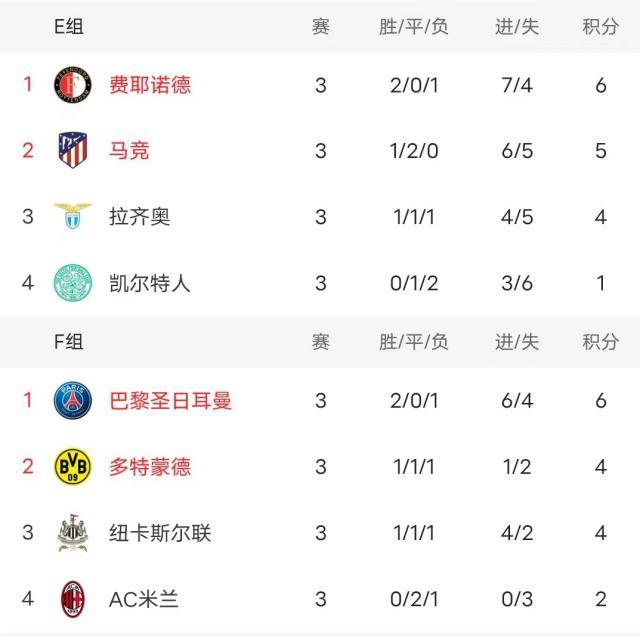Tap the Atlético Madrid club badge
The image size is (640, 636).
pos(72,150)
